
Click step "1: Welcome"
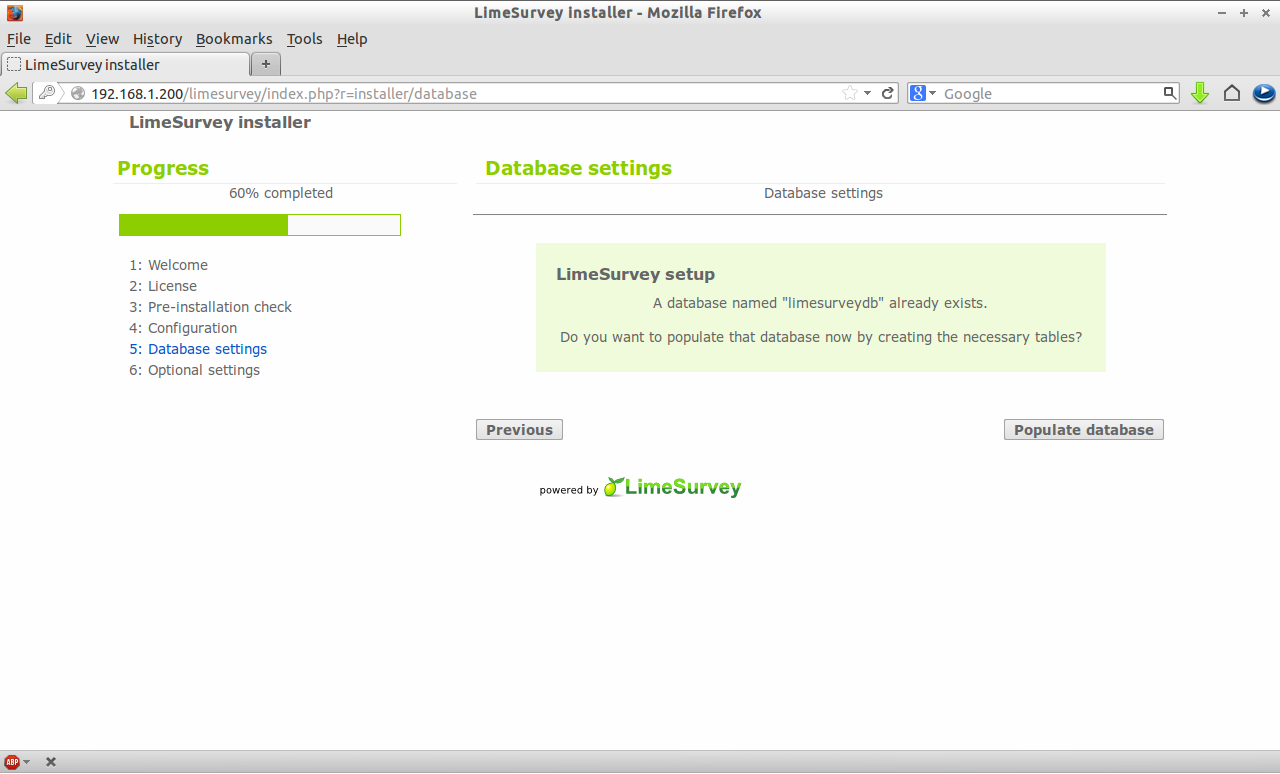click(x=168, y=265)
